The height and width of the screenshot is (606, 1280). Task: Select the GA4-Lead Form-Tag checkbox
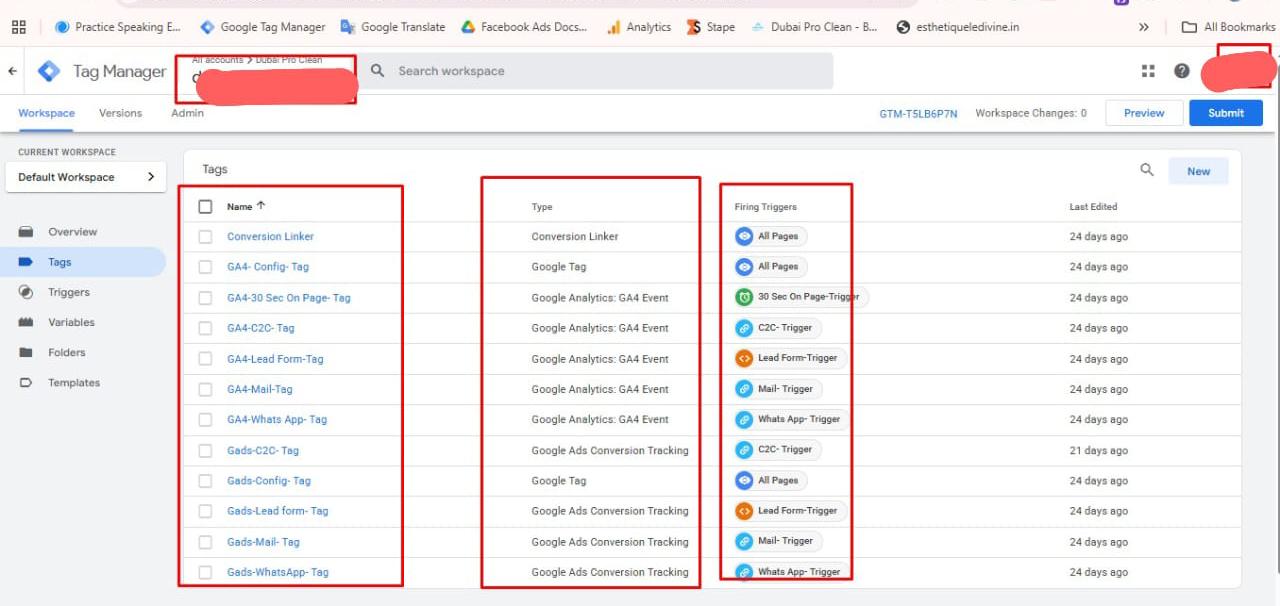coord(205,359)
